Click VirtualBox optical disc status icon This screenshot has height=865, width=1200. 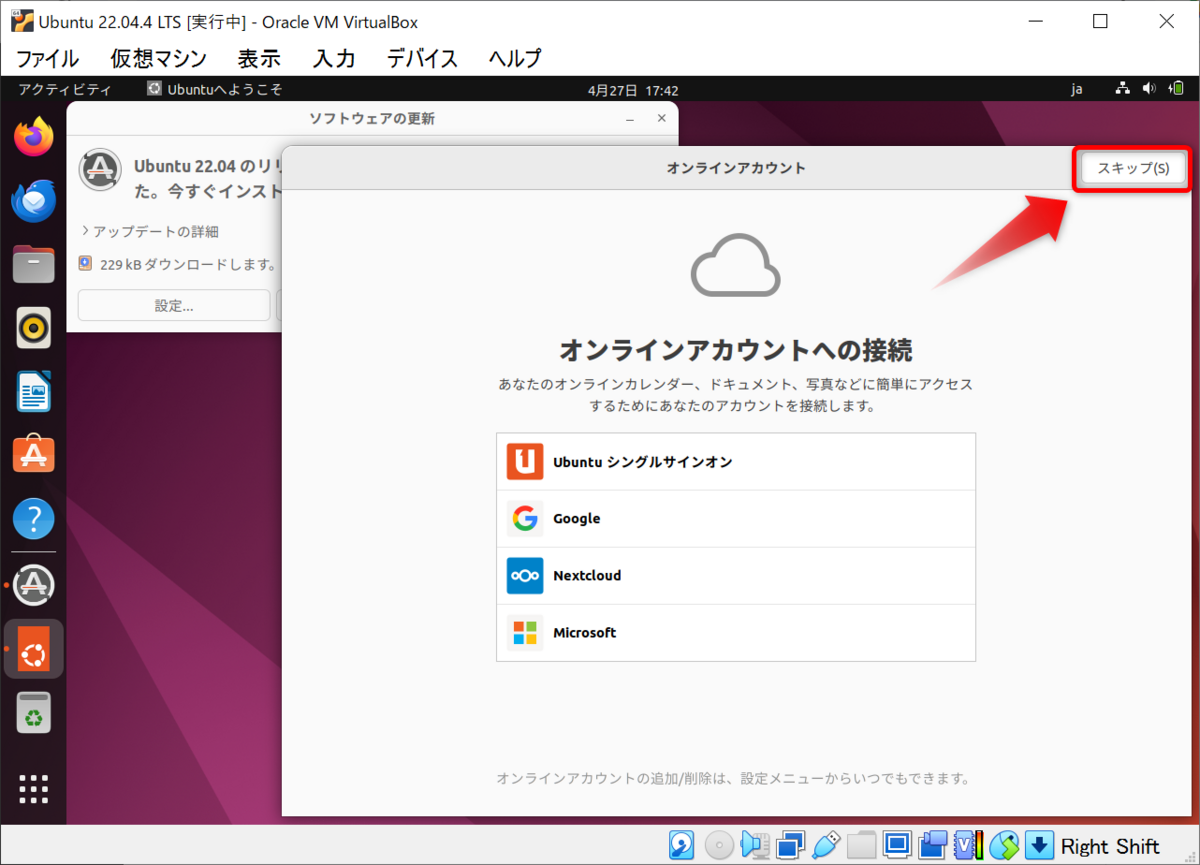point(719,846)
